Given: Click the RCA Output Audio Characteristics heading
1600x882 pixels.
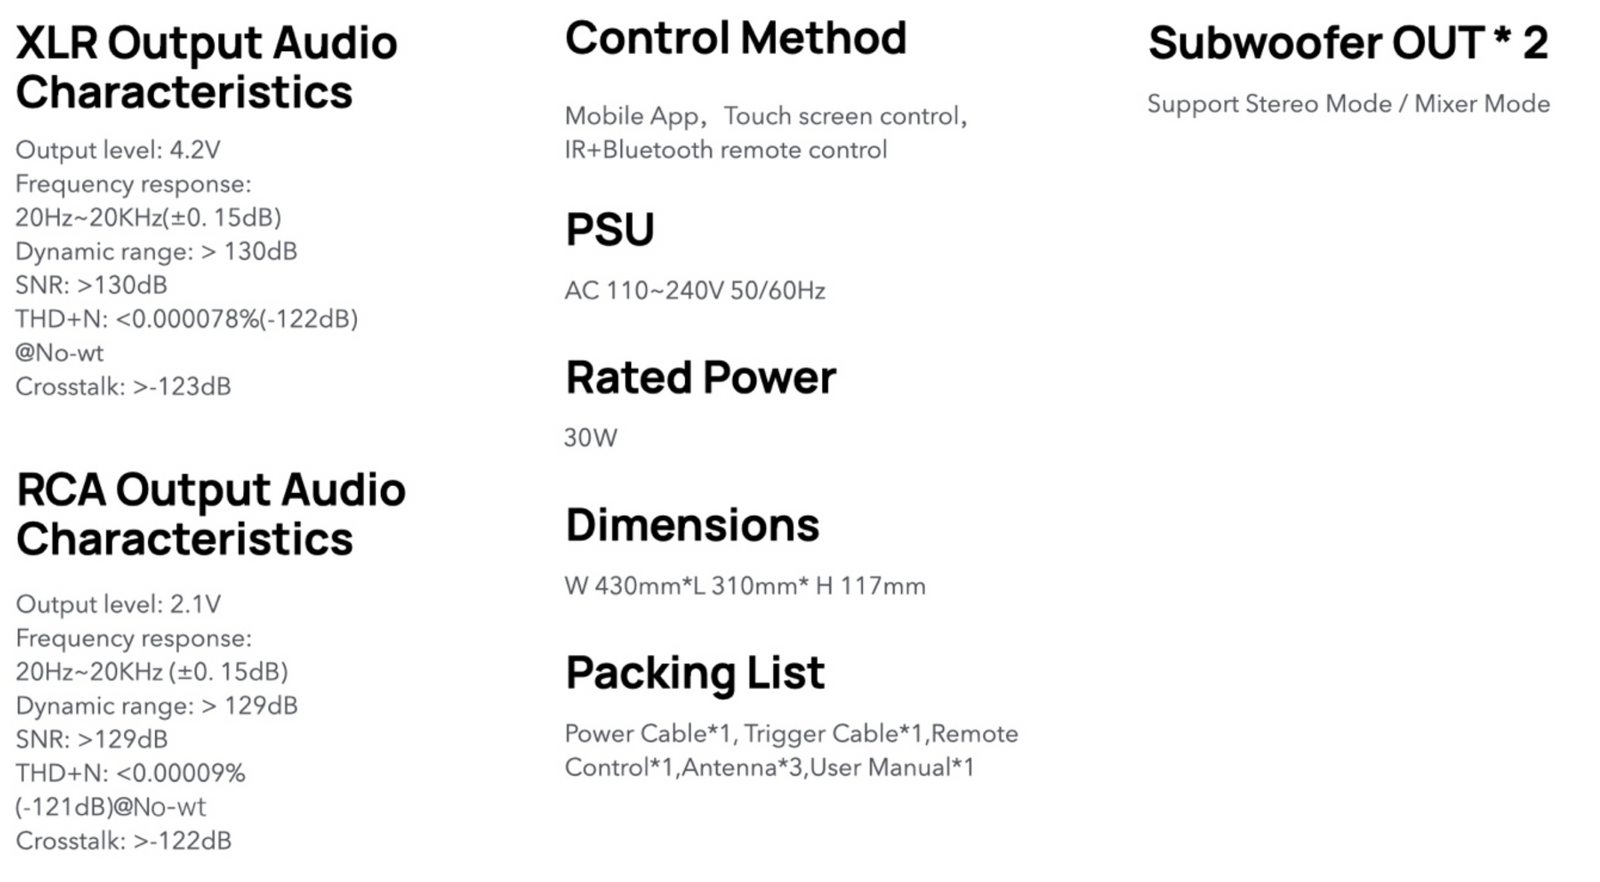Looking at the screenshot, I should tap(211, 514).
